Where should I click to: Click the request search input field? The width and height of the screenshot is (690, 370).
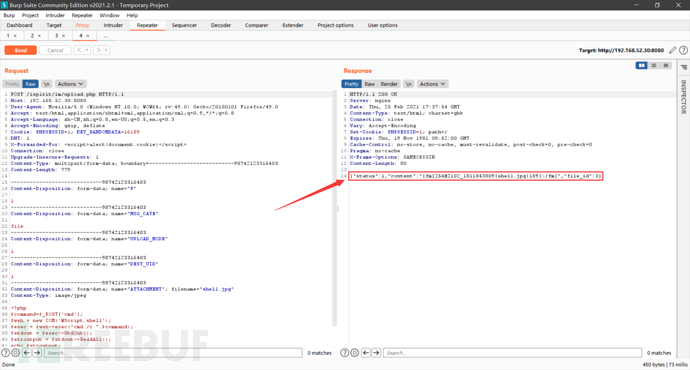[x=173, y=353]
